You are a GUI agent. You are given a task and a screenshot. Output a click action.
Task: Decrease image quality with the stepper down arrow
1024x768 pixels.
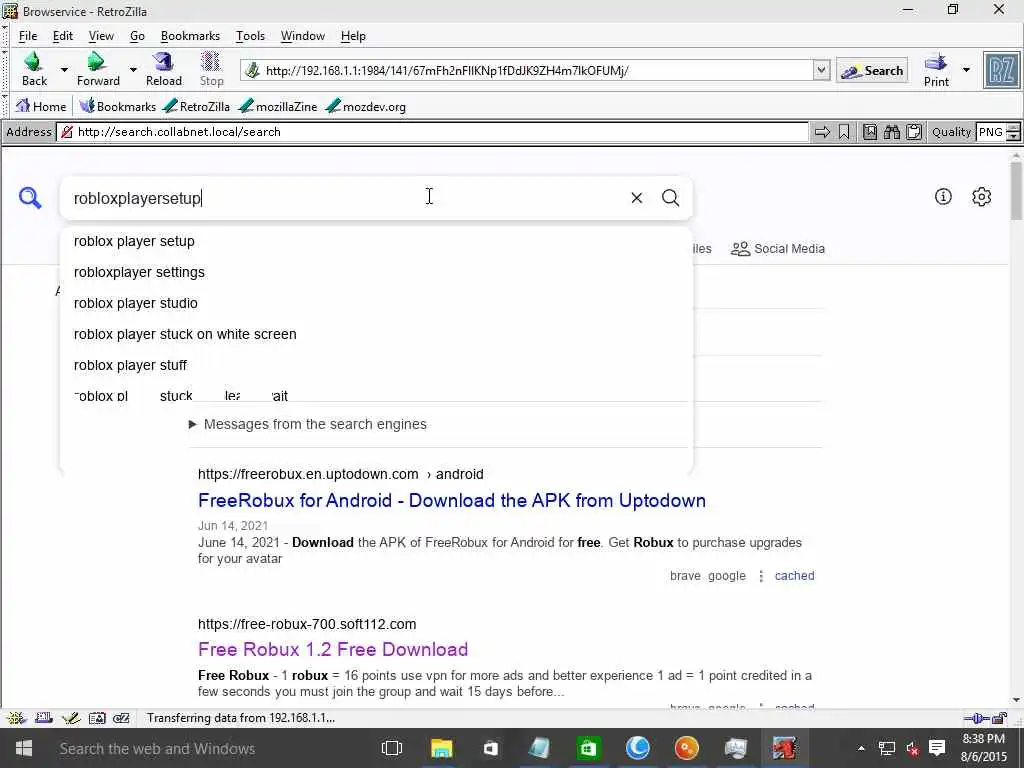coord(1013,136)
